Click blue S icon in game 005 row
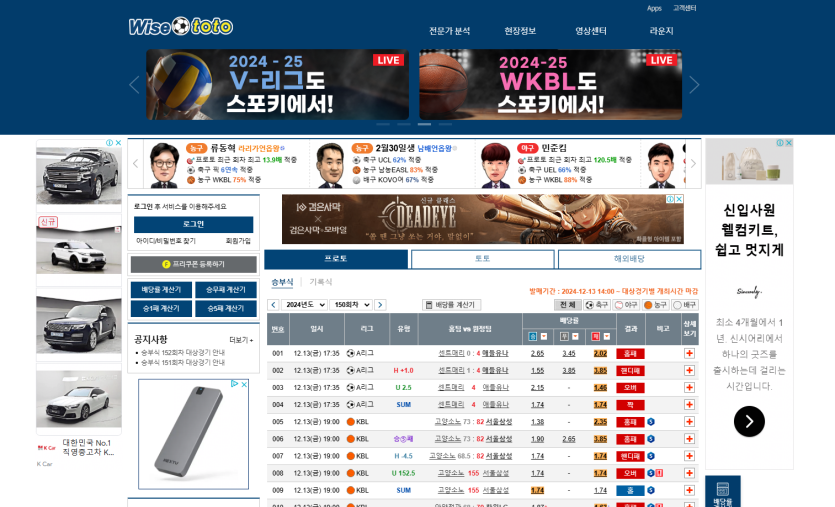Screen dimensions: 835x507 pos(651,422)
